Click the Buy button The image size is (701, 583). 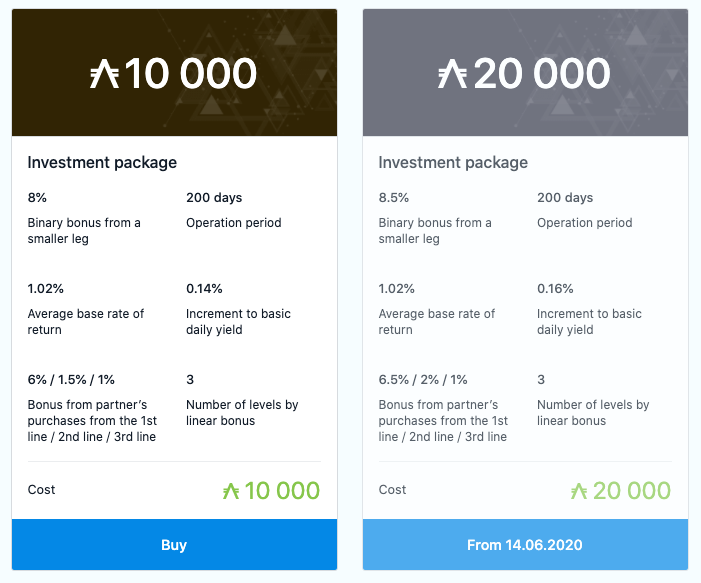174,545
